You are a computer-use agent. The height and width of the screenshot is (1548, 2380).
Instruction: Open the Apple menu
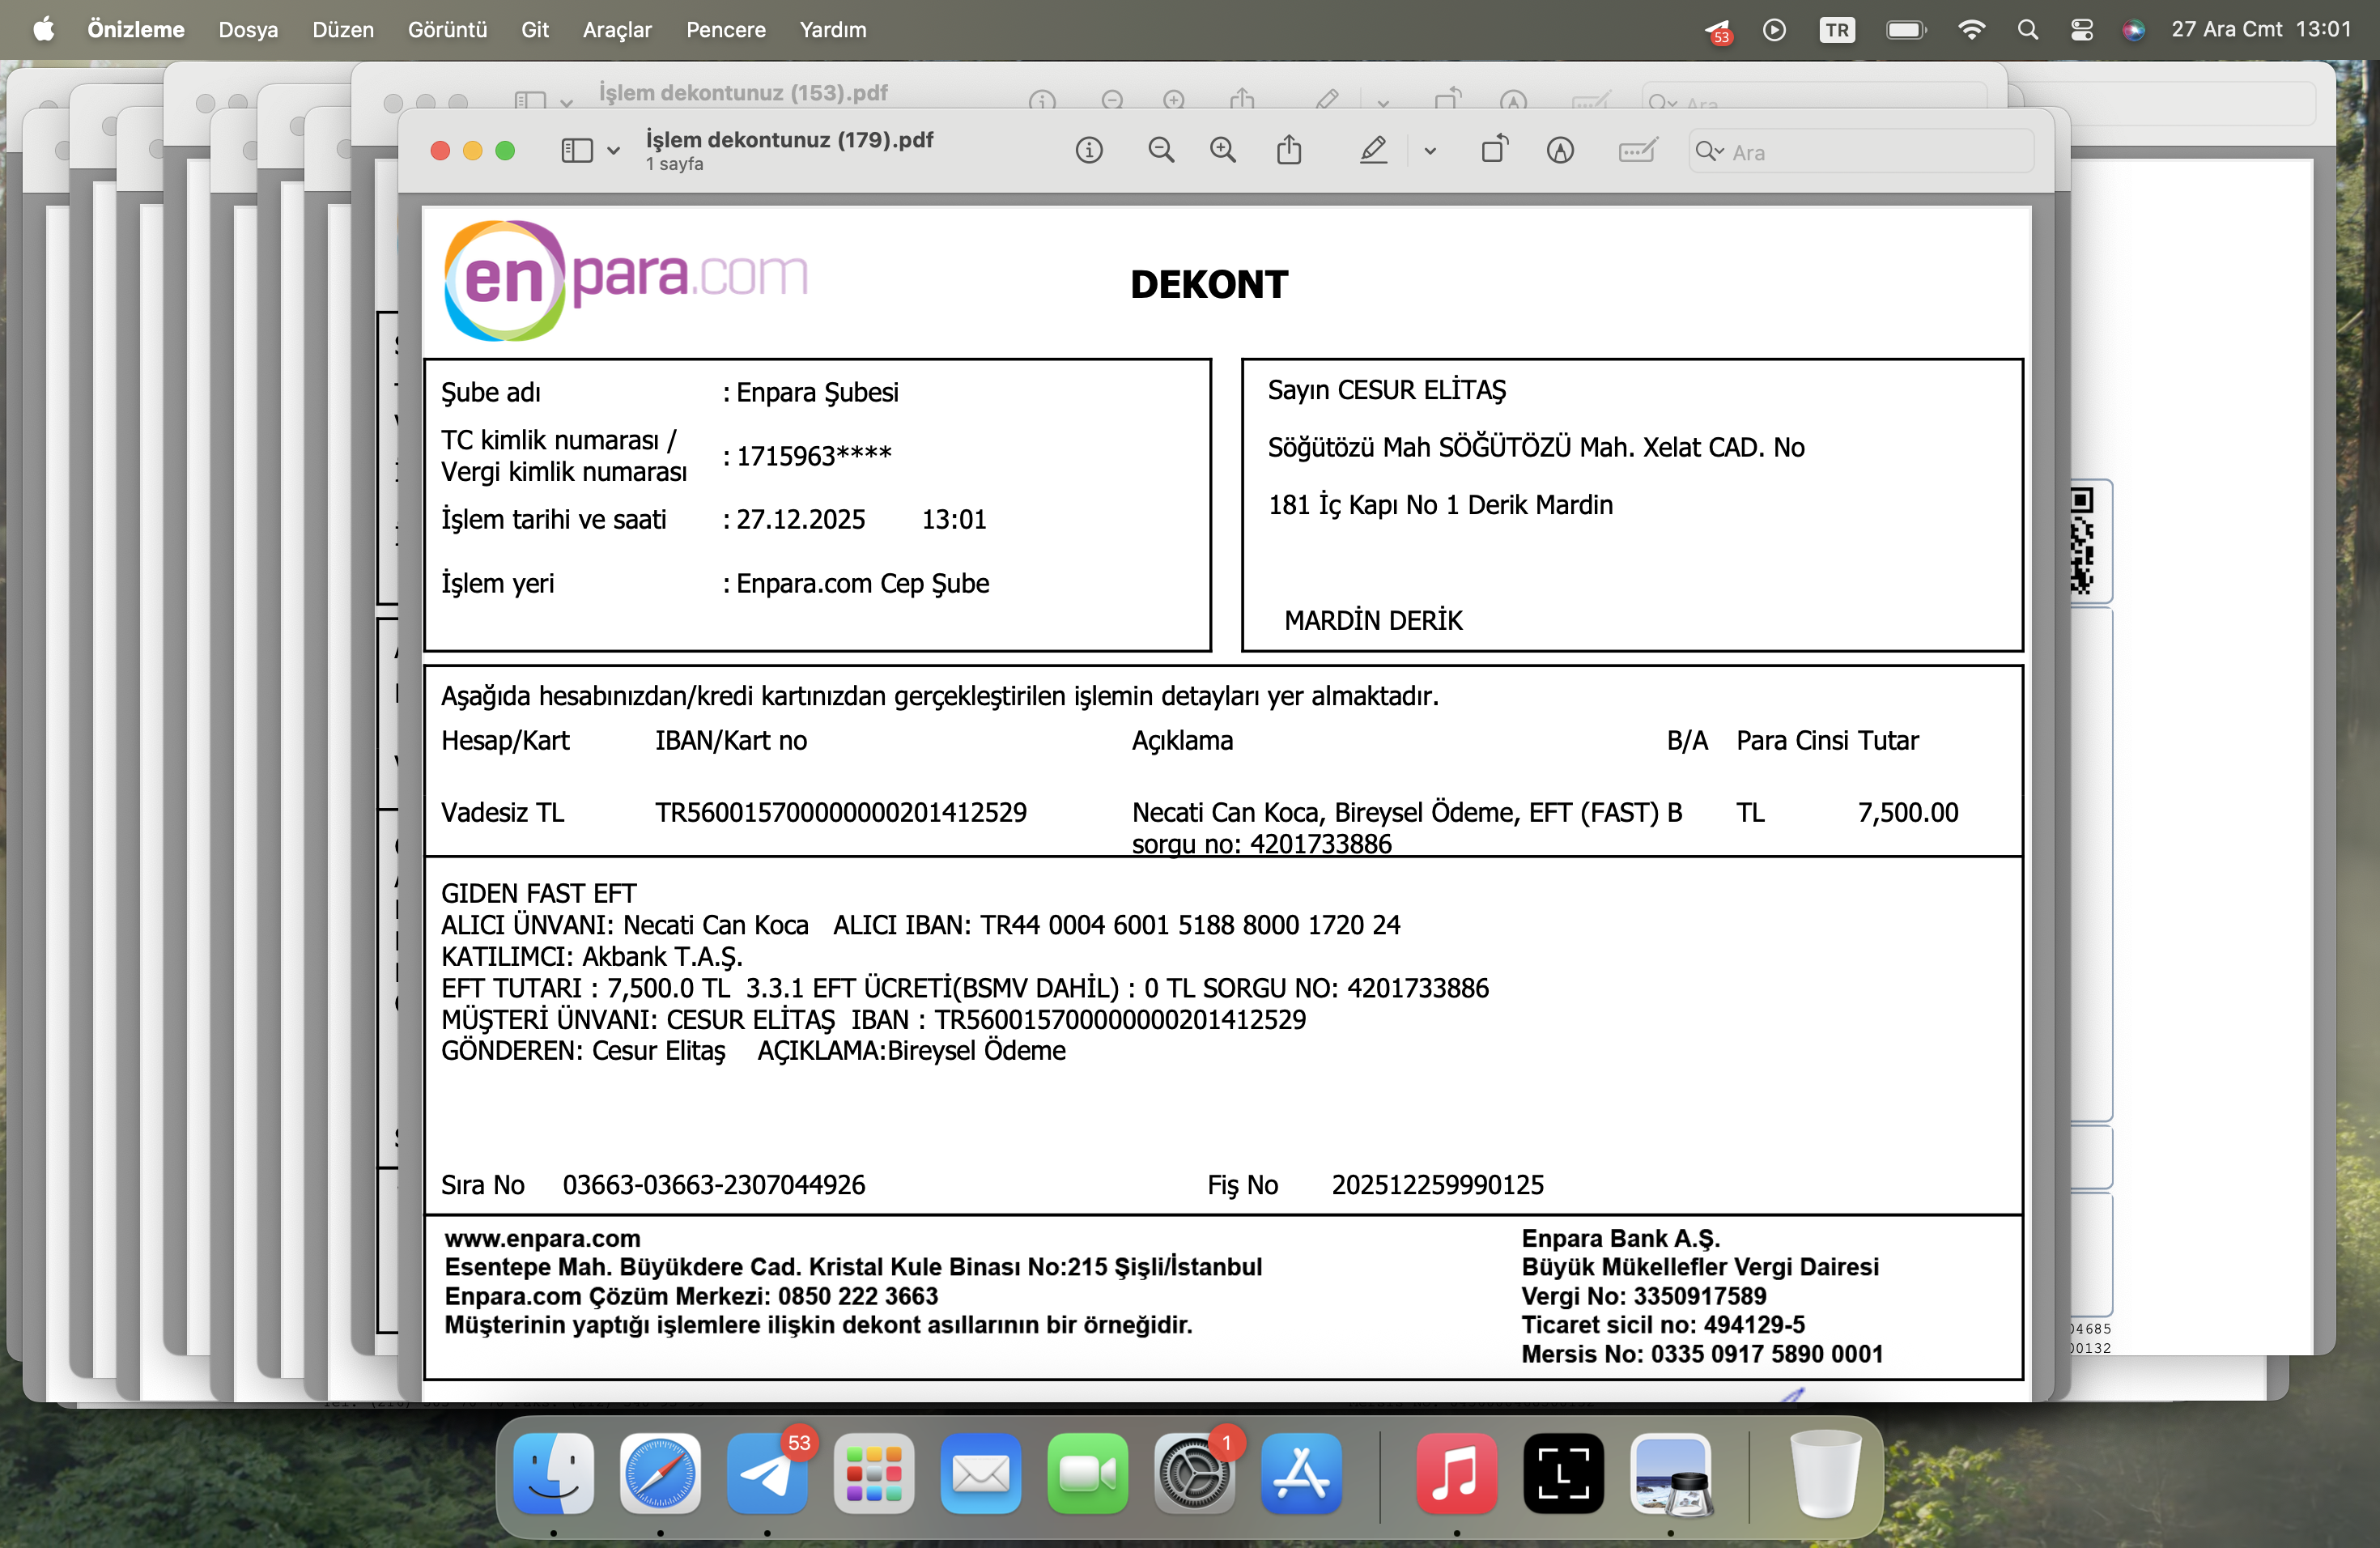[43, 30]
